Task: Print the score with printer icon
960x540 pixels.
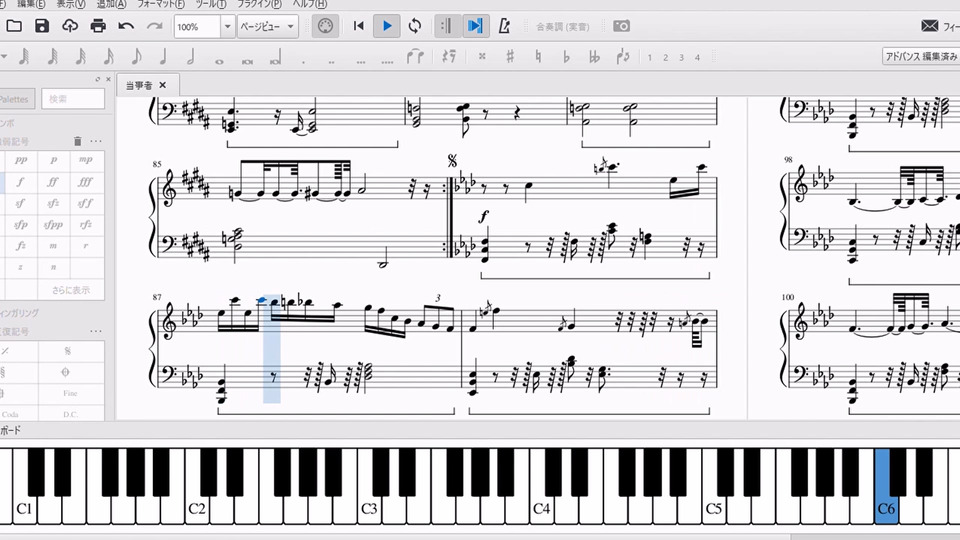Action: pyautogui.click(x=98, y=26)
